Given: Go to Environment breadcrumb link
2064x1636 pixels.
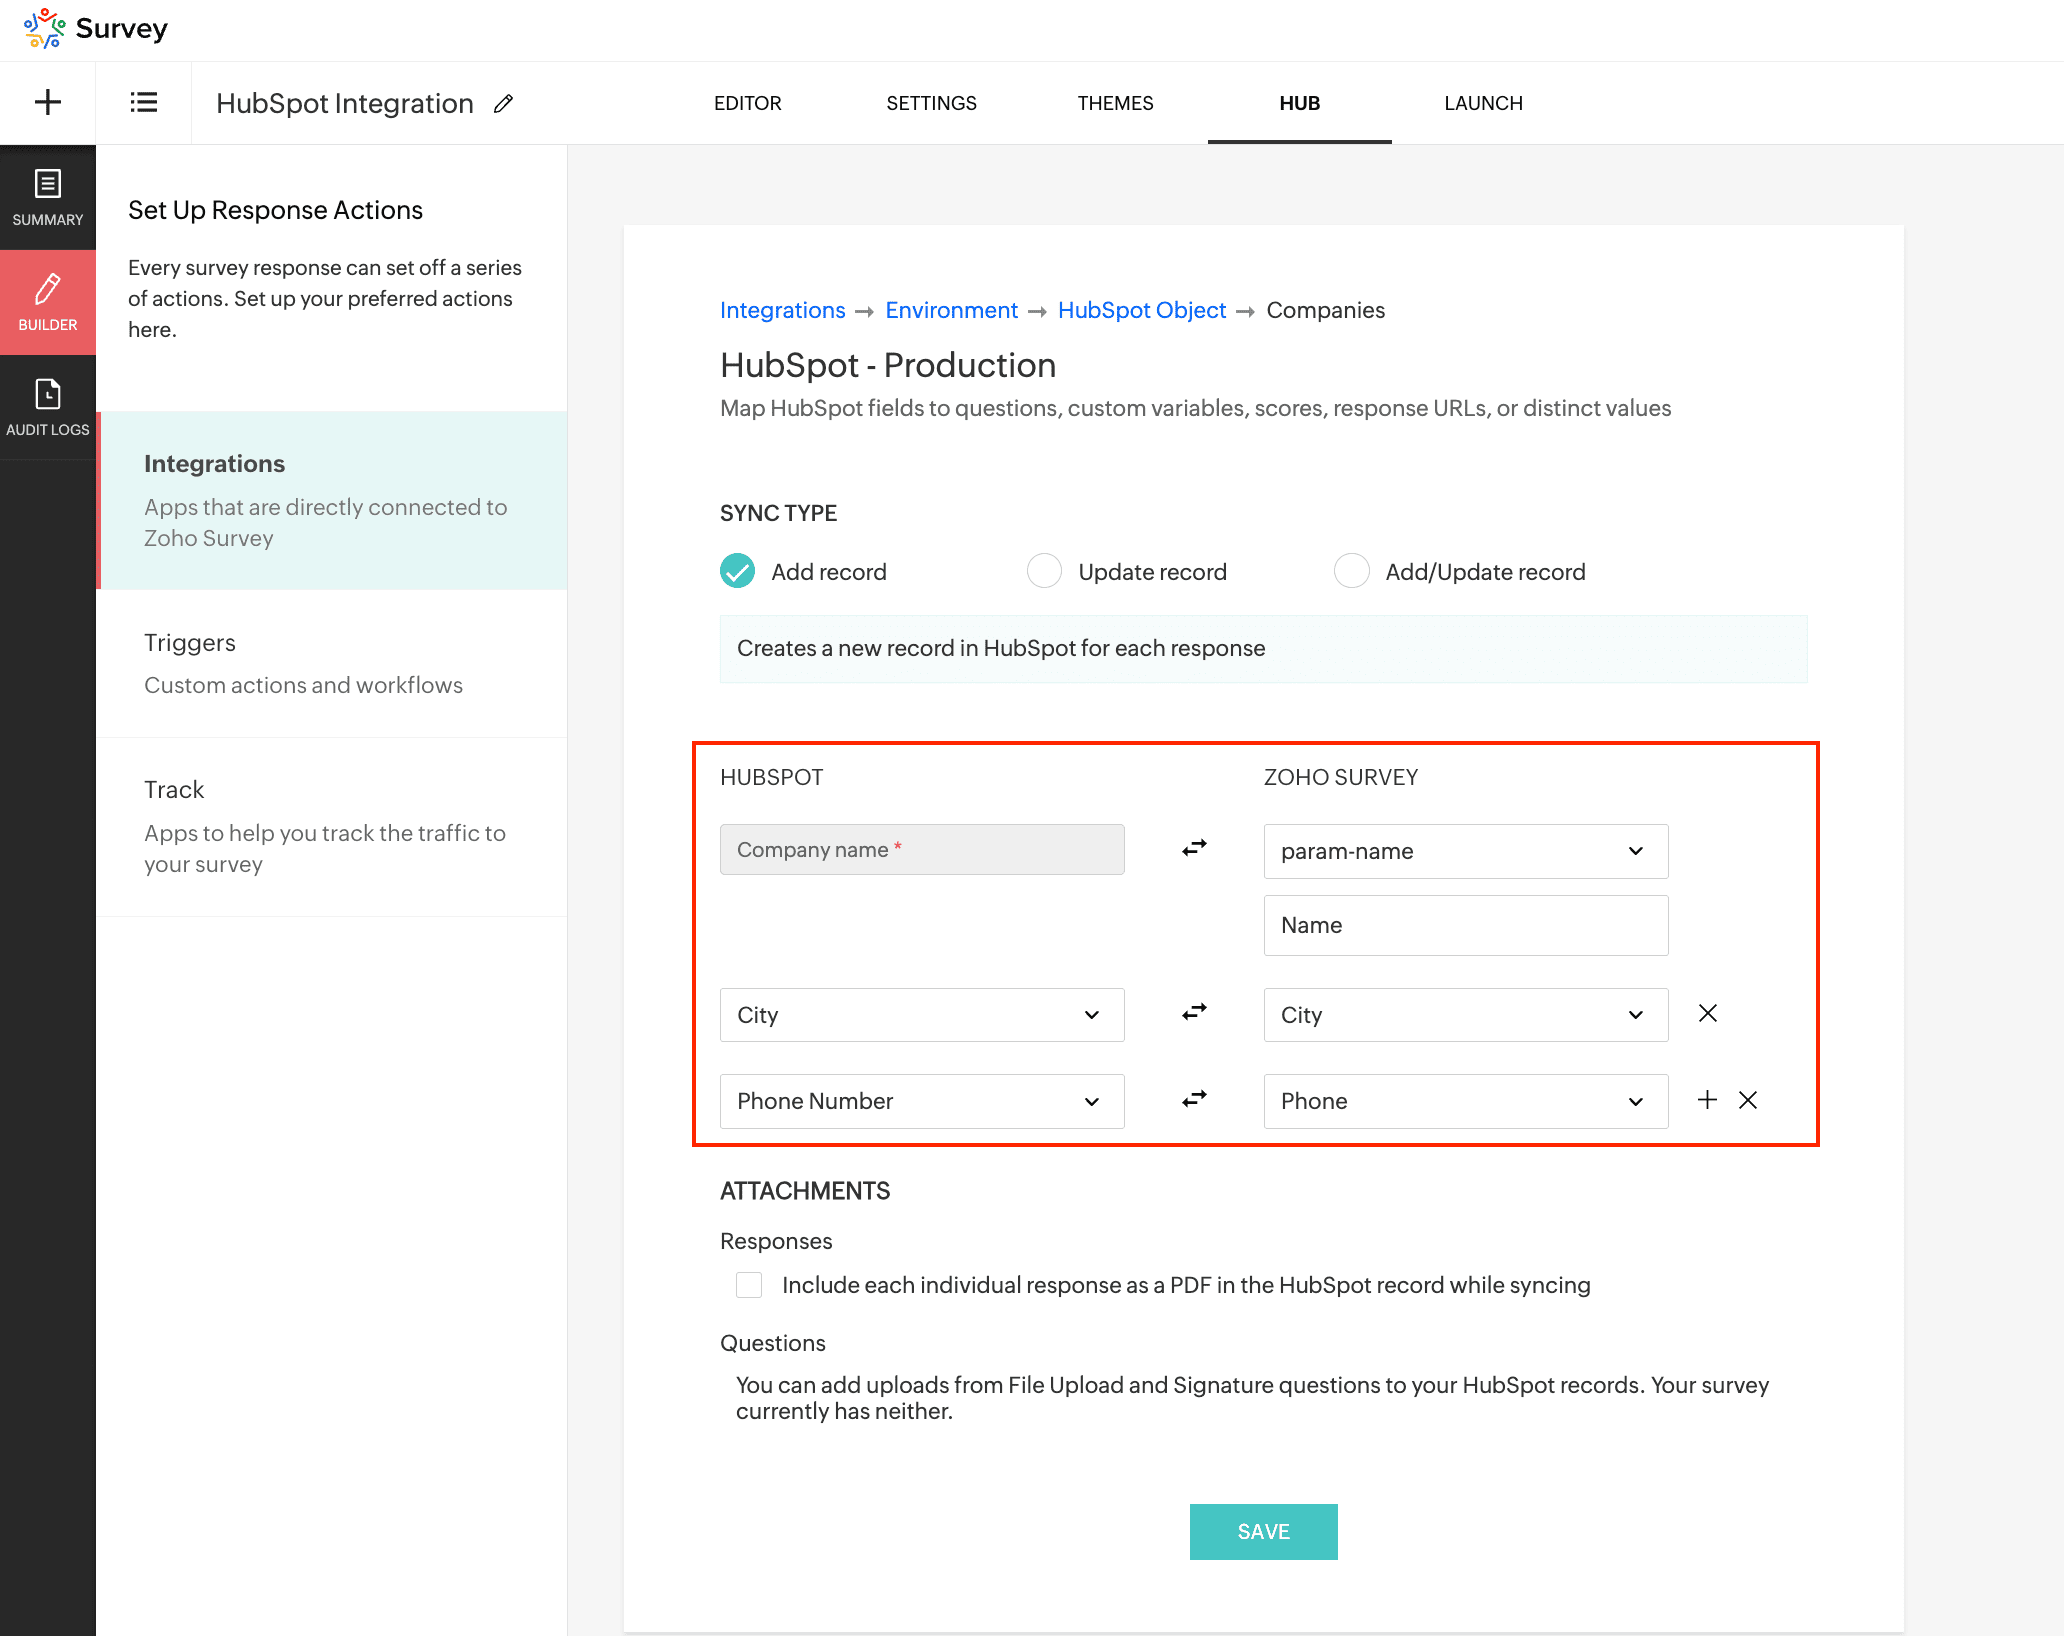Looking at the screenshot, I should [952, 310].
